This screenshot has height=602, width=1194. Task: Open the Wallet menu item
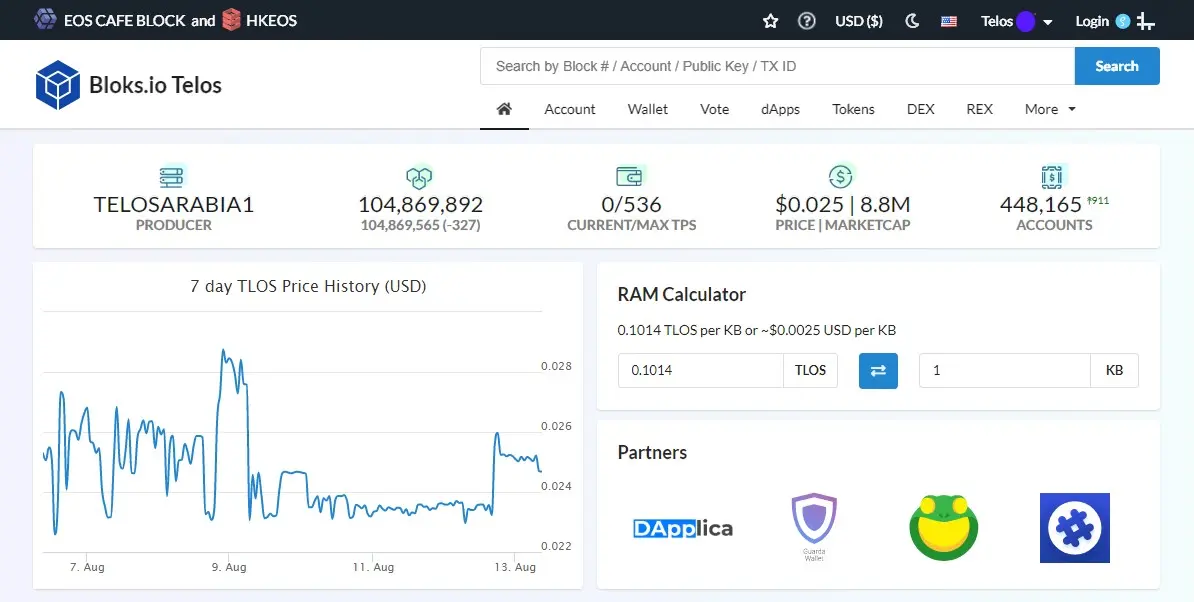[x=647, y=109]
